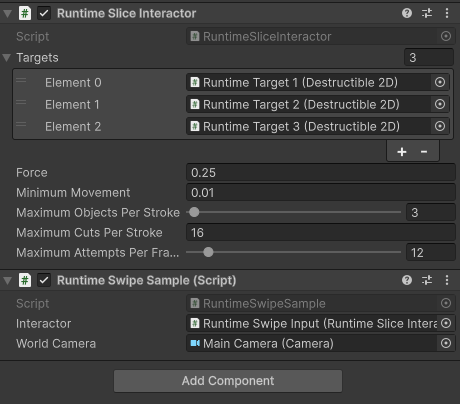460x404 pixels.
Task: Click the Element 0 label
Action: [x=73, y=82]
